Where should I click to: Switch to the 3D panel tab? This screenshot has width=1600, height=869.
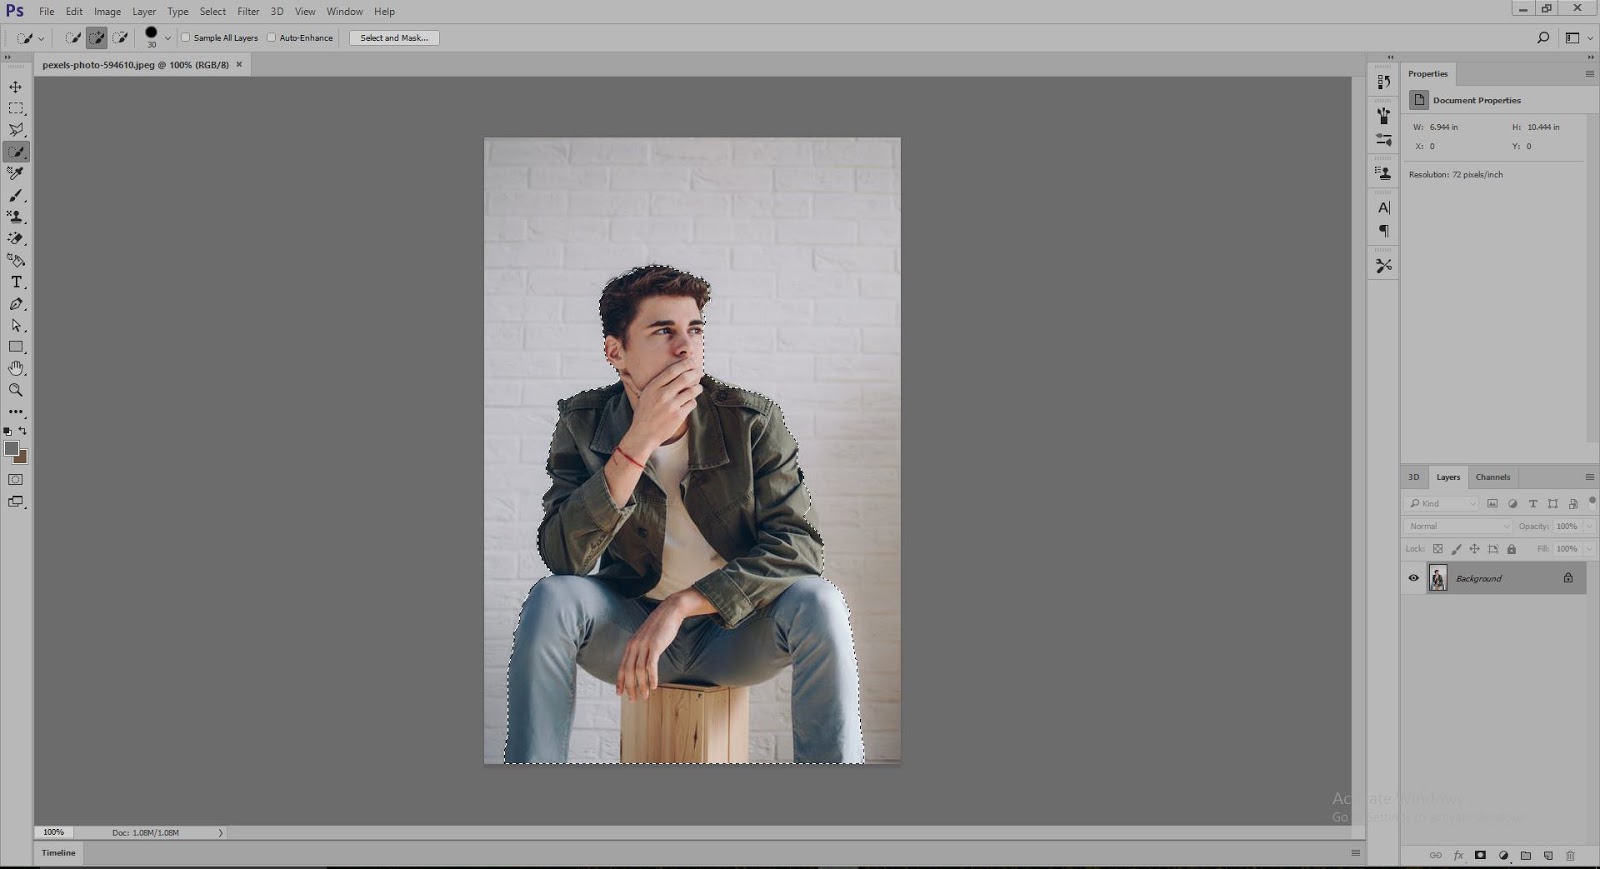1414,477
